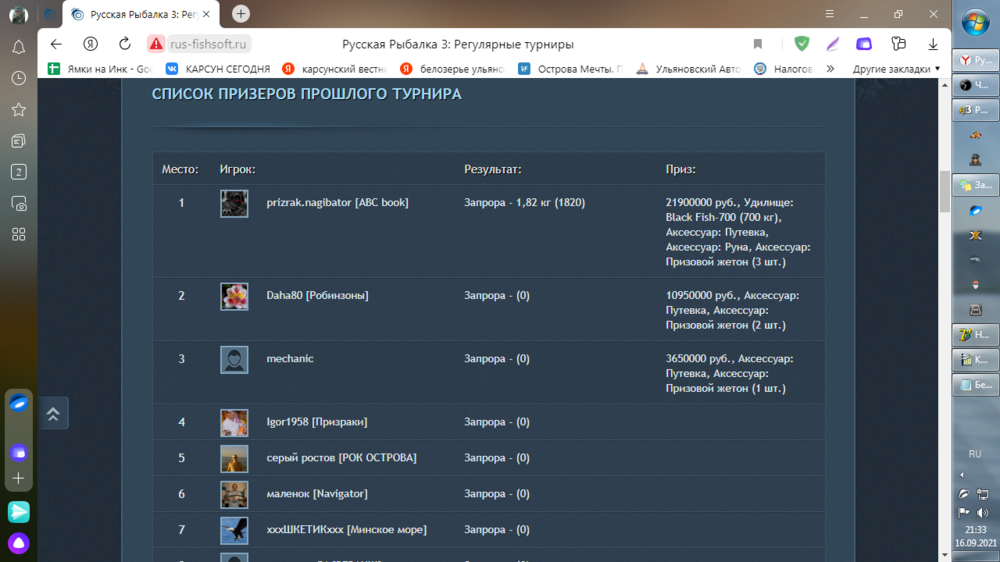Screen dimensions: 1000x562
Task: Click the sidebar screenshot camera icon
Action: click(18, 203)
